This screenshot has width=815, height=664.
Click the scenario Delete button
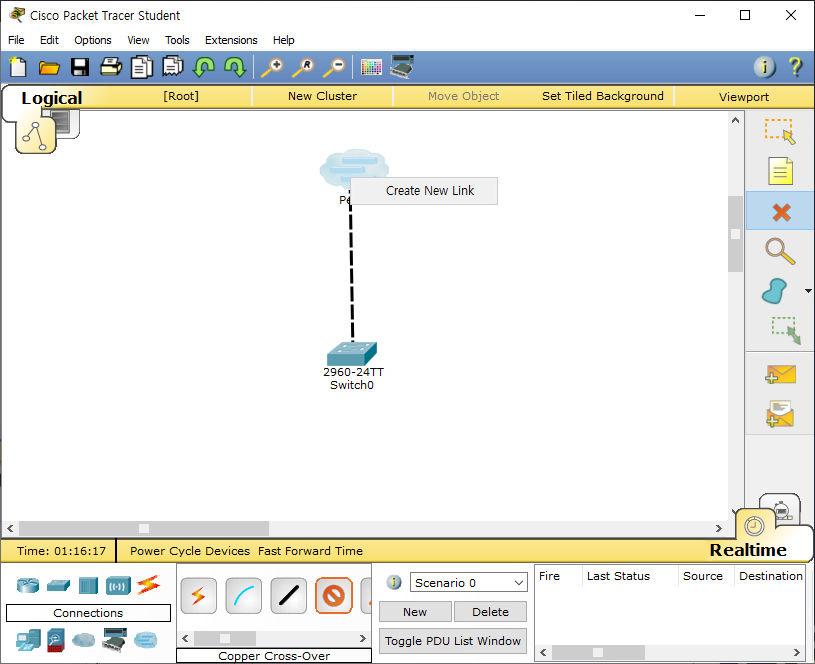[x=490, y=612]
